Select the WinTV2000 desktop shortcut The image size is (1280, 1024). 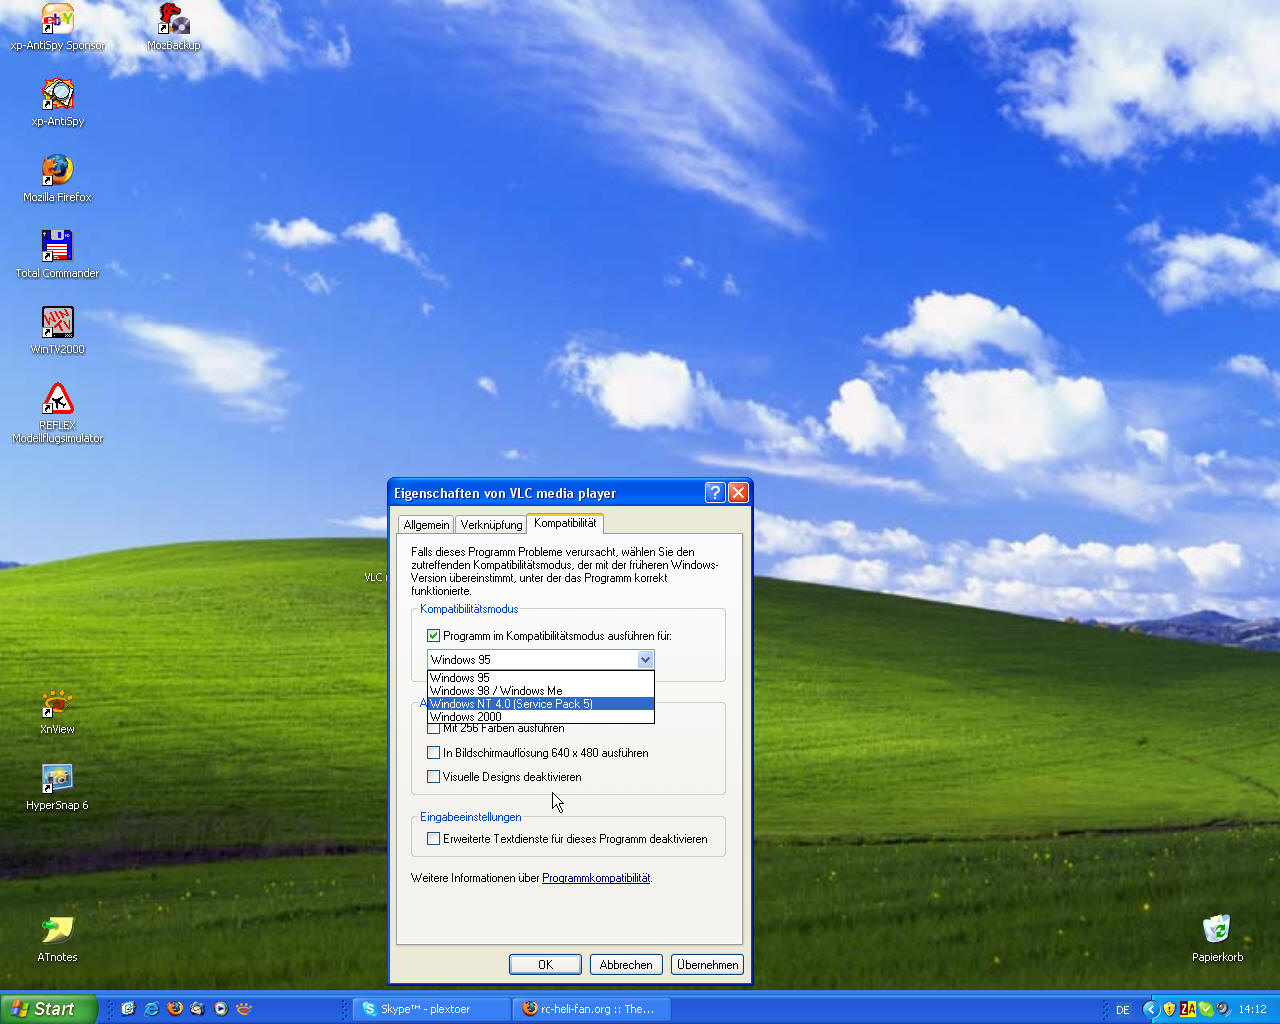[57, 322]
